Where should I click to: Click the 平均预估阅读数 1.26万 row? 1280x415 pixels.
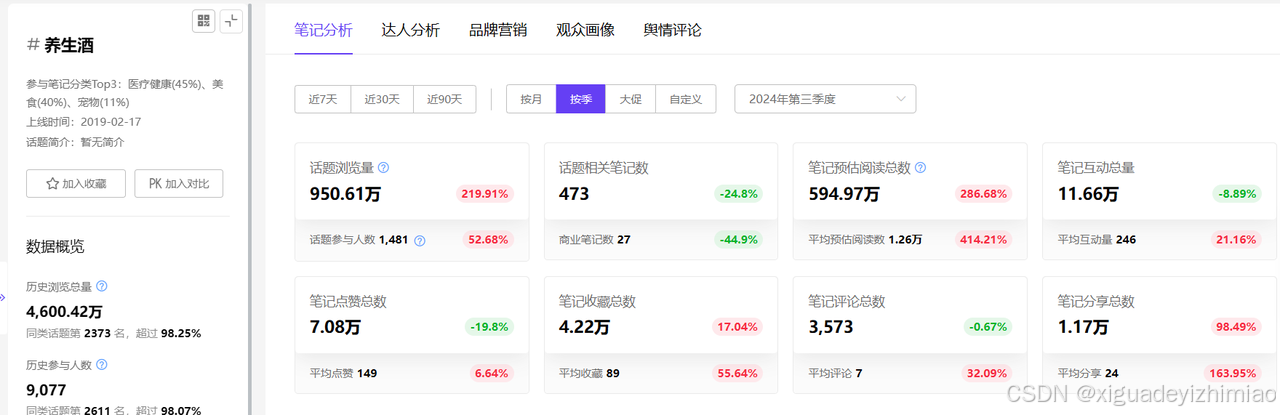click(x=865, y=240)
